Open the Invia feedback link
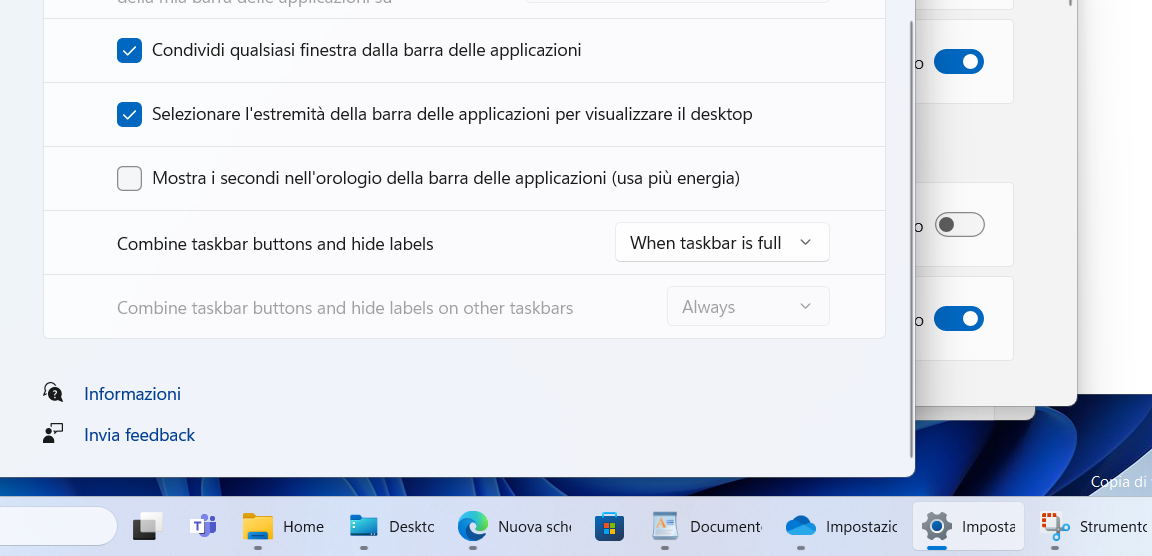Viewport: 1152px width, 556px height. coord(140,435)
